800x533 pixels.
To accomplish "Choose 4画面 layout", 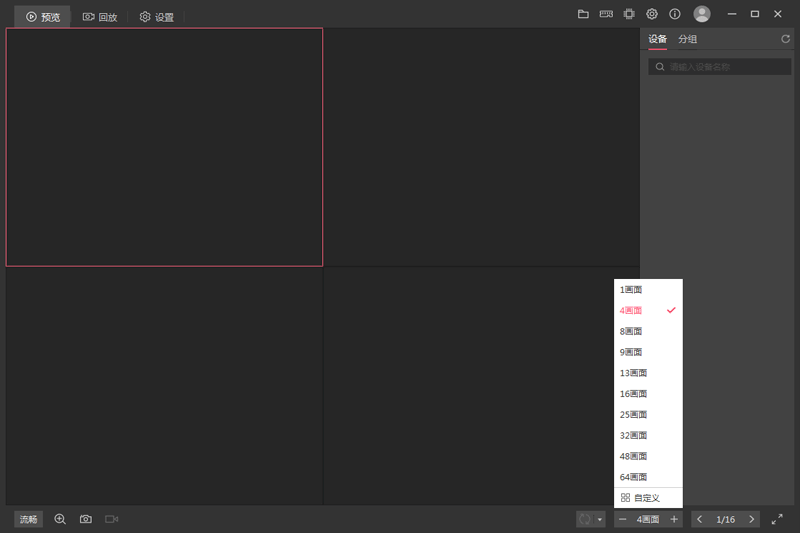I will coord(648,310).
